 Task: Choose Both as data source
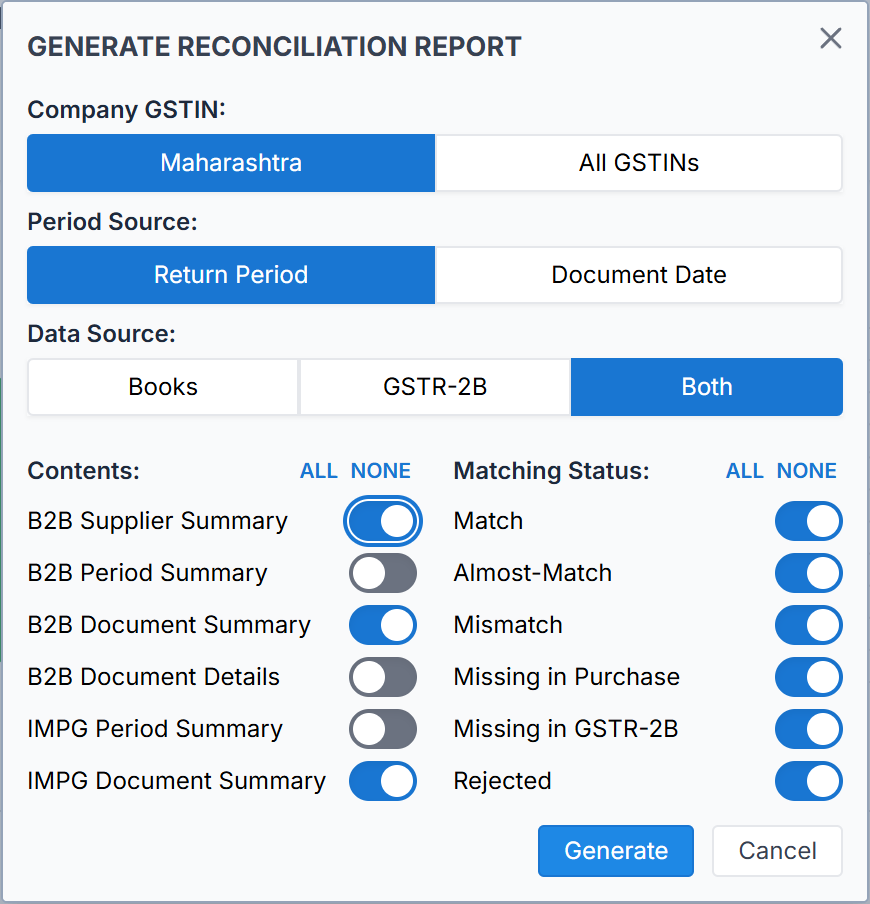coord(707,387)
